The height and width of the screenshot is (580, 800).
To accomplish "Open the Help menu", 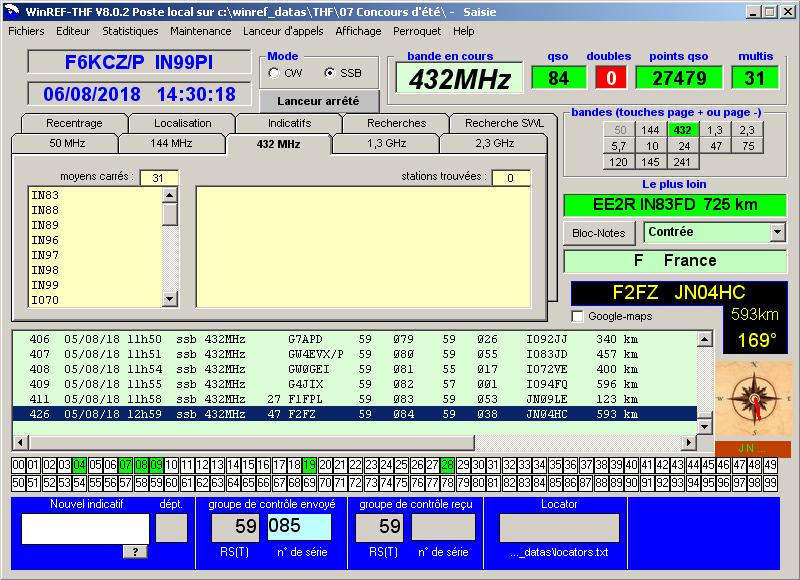I will click(x=464, y=31).
